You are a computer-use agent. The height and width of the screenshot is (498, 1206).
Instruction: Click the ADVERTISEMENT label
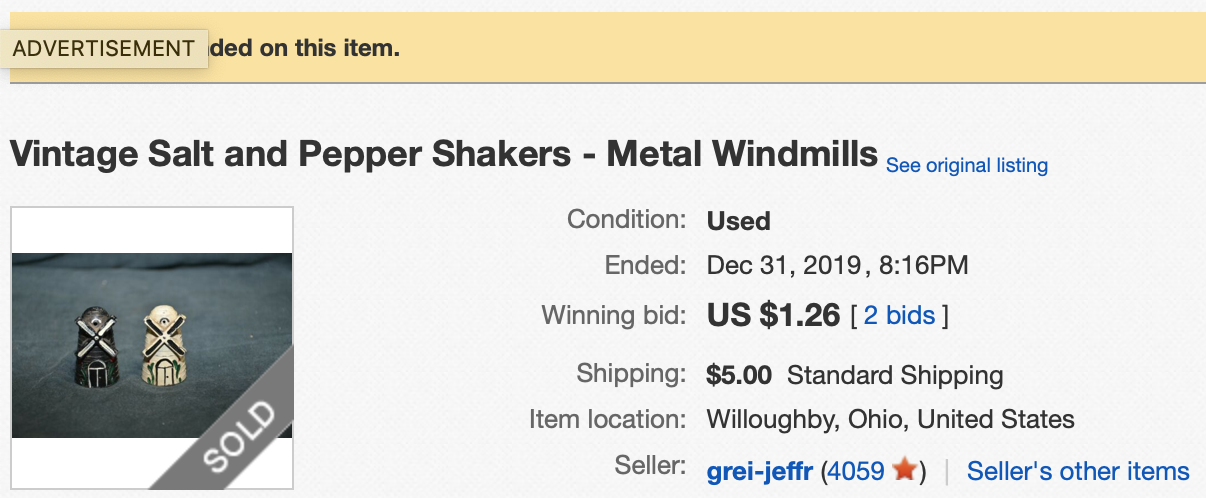pyautogui.click(x=104, y=48)
